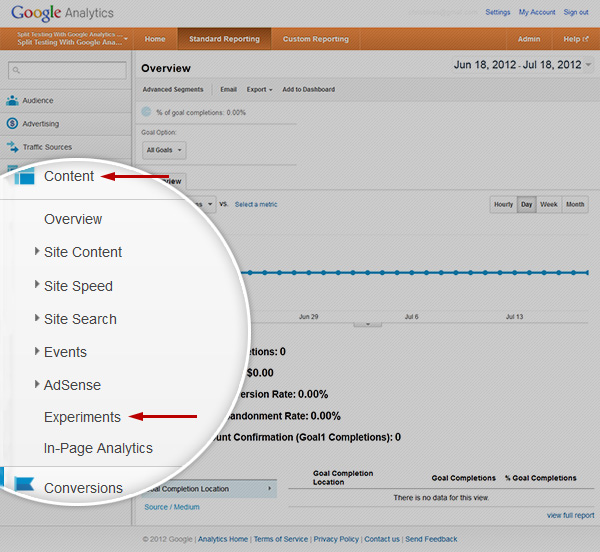Image resolution: width=600 pixels, height=552 pixels.
Task: Click the Content section icon
Action: point(24,176)
